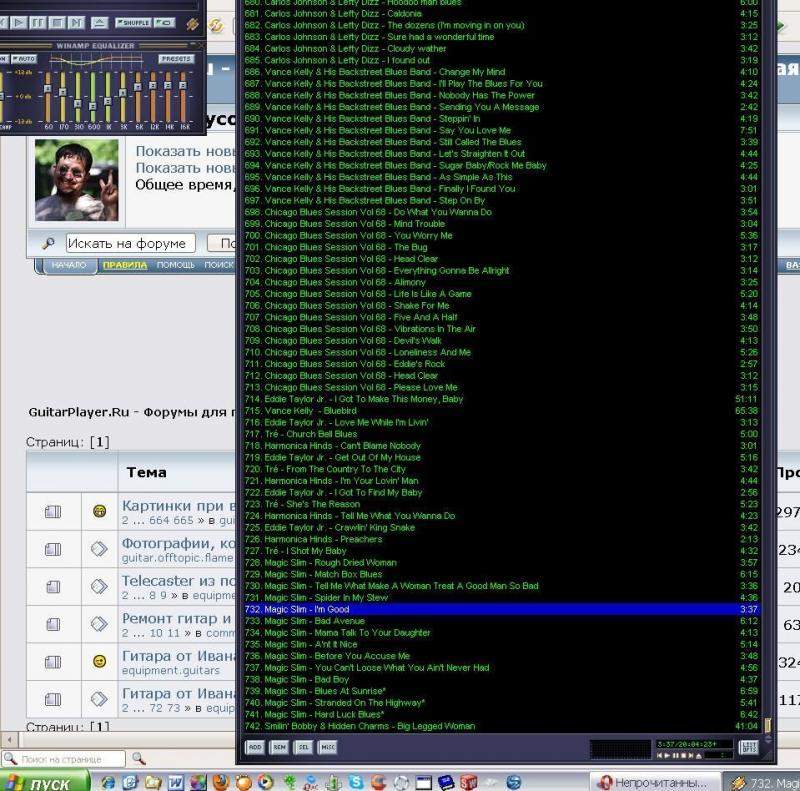Select track 681 Carlos Johnson - Caldonia
This screenshot has height=791, width=800.
tap(502, 14)
